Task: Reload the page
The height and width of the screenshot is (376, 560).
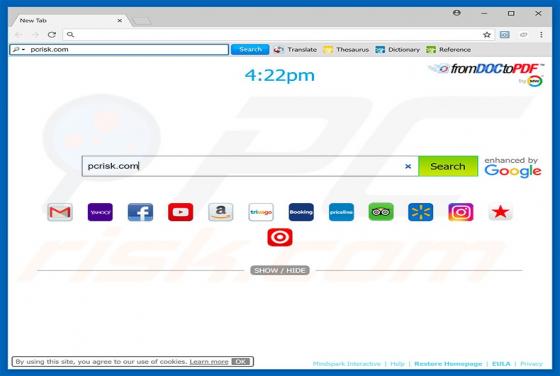Action: (x=52, y=35)
